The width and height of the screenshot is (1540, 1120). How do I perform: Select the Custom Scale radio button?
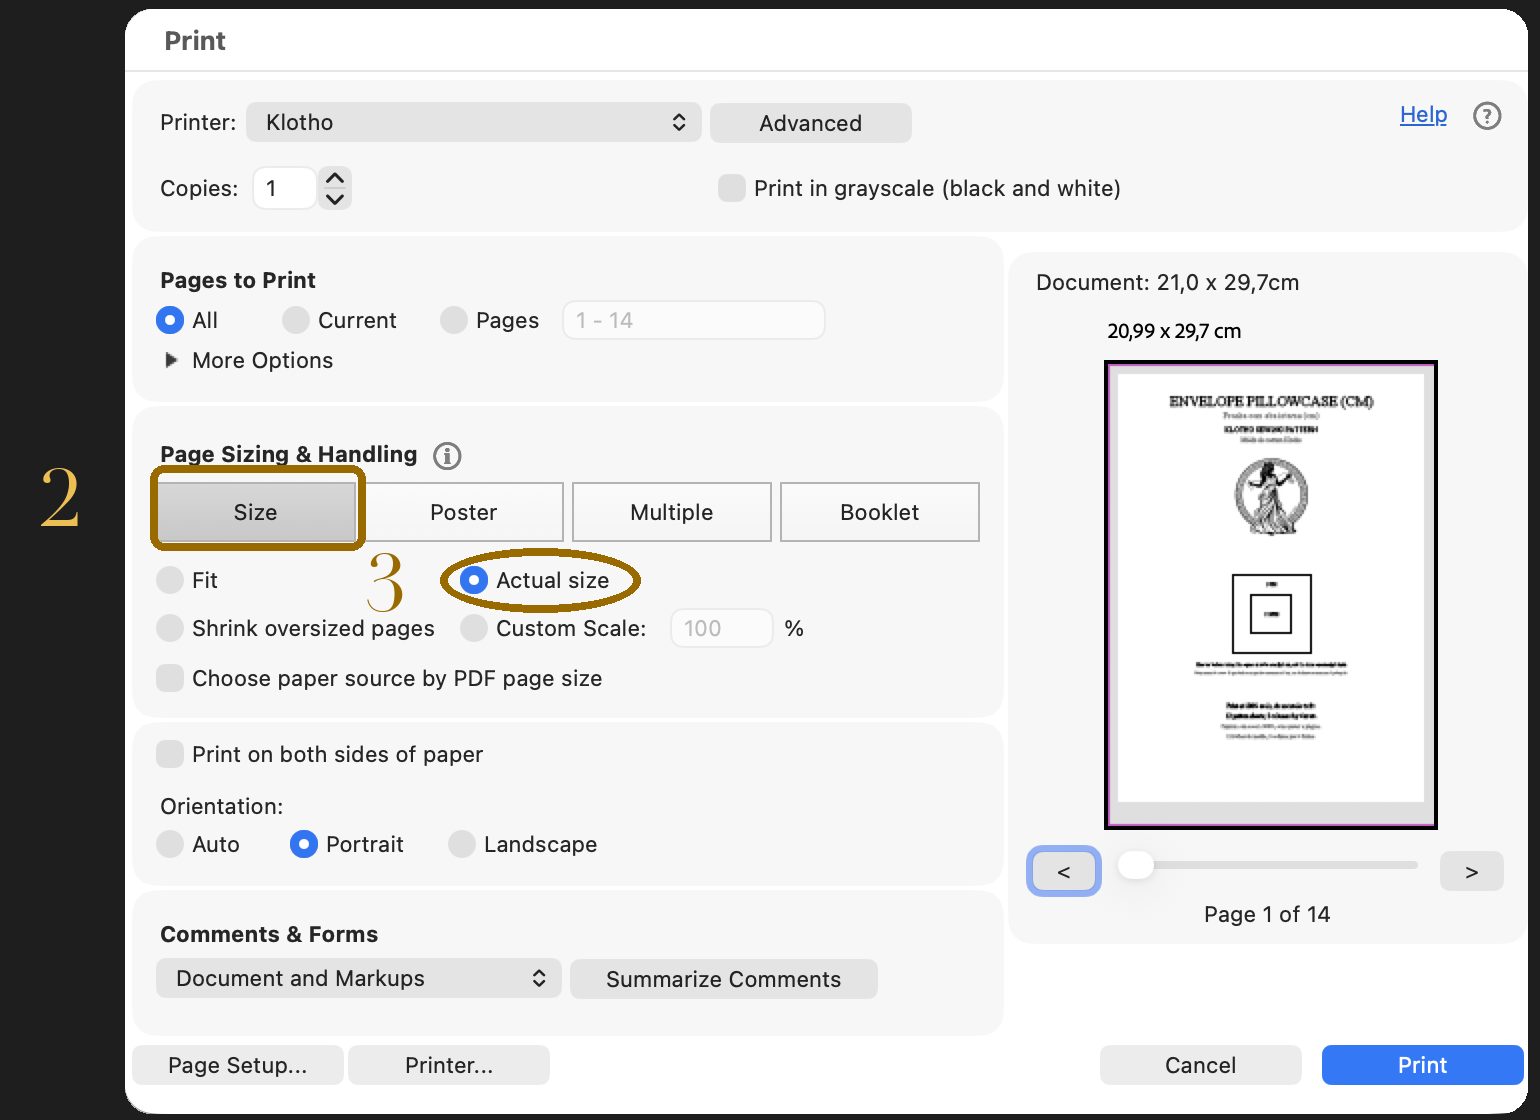pos(474,628)
